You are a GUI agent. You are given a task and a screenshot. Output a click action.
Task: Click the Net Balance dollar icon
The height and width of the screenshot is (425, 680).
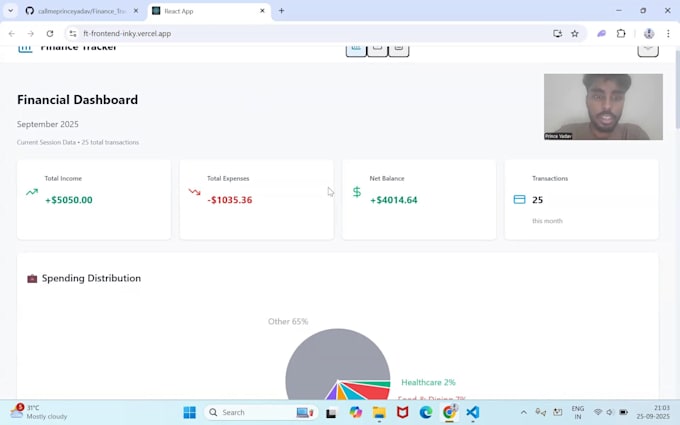click(356, 192)
